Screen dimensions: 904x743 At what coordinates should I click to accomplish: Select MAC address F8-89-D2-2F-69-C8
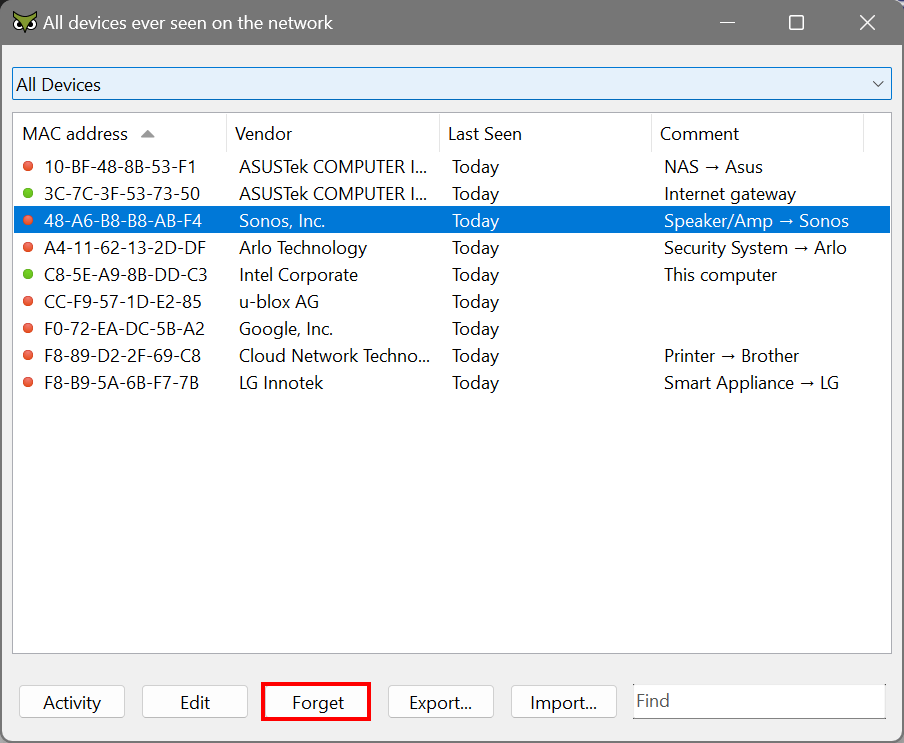click(122, 356)
